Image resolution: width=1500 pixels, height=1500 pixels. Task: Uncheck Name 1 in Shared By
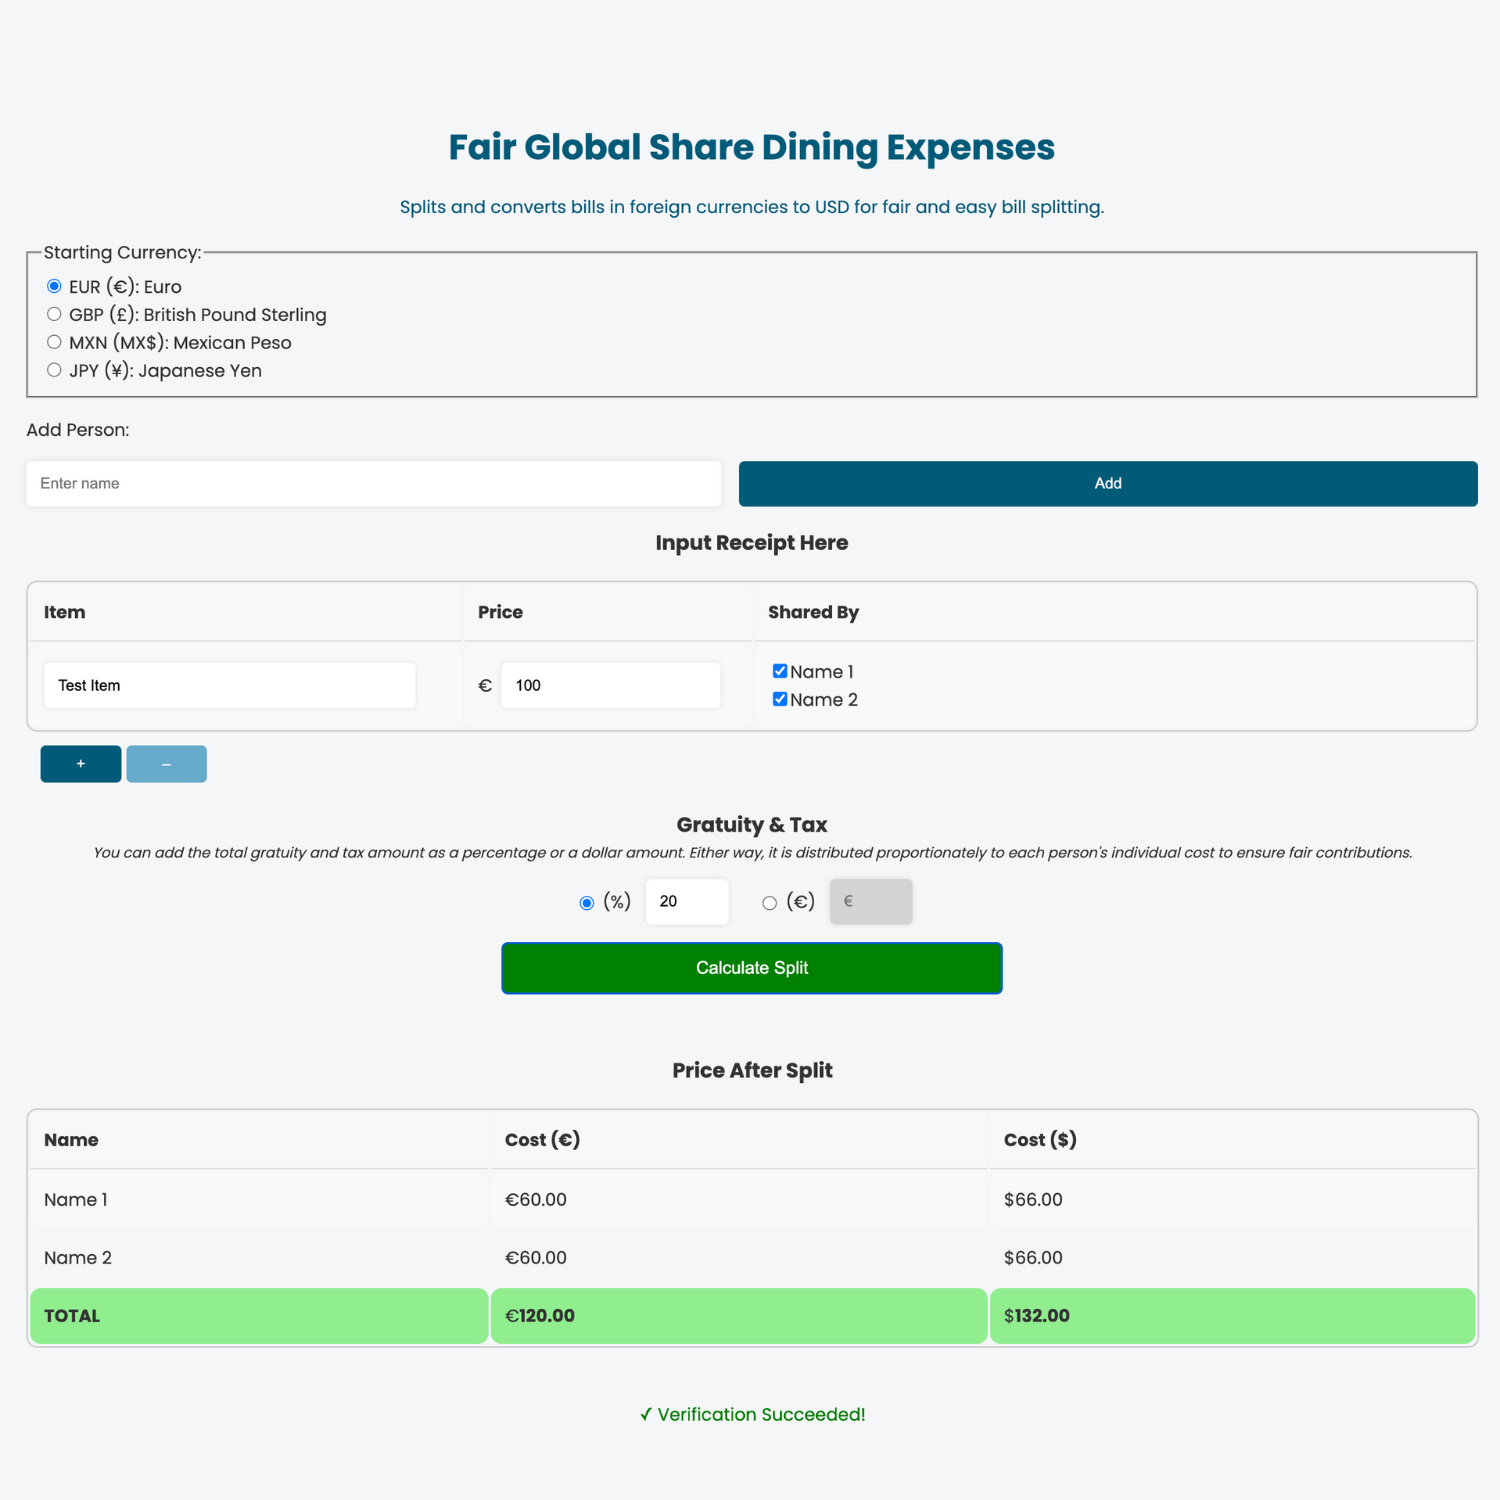tap(780, 672)
